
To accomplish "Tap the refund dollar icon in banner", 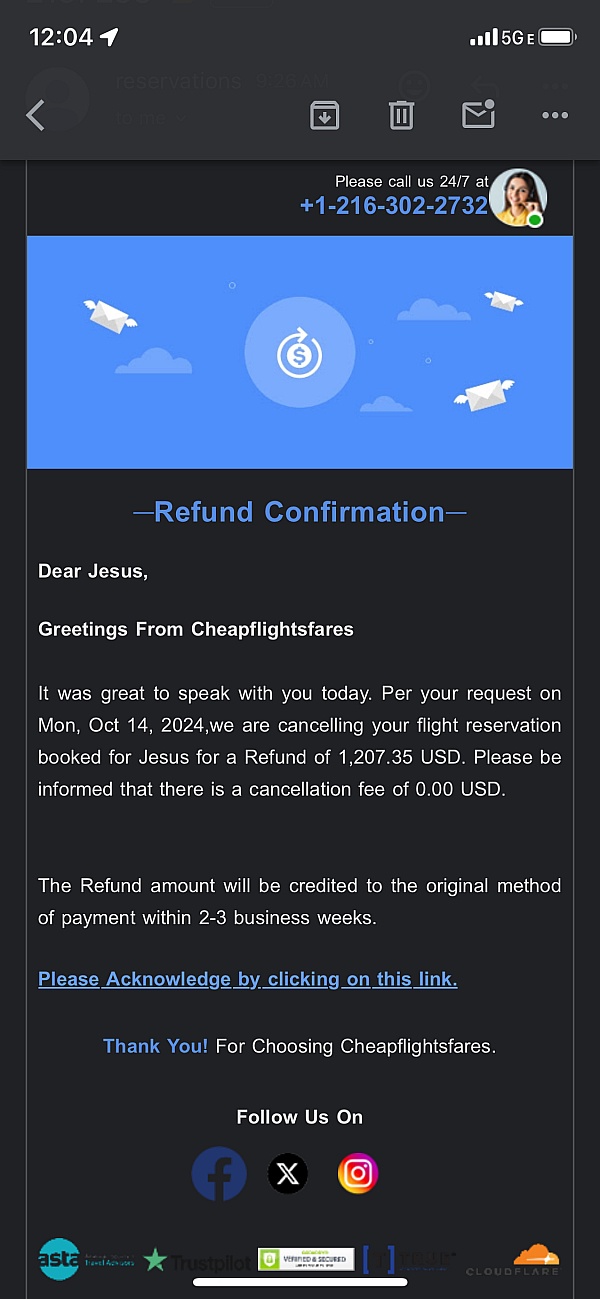I will pyautogui.click(x=299, y=353).
